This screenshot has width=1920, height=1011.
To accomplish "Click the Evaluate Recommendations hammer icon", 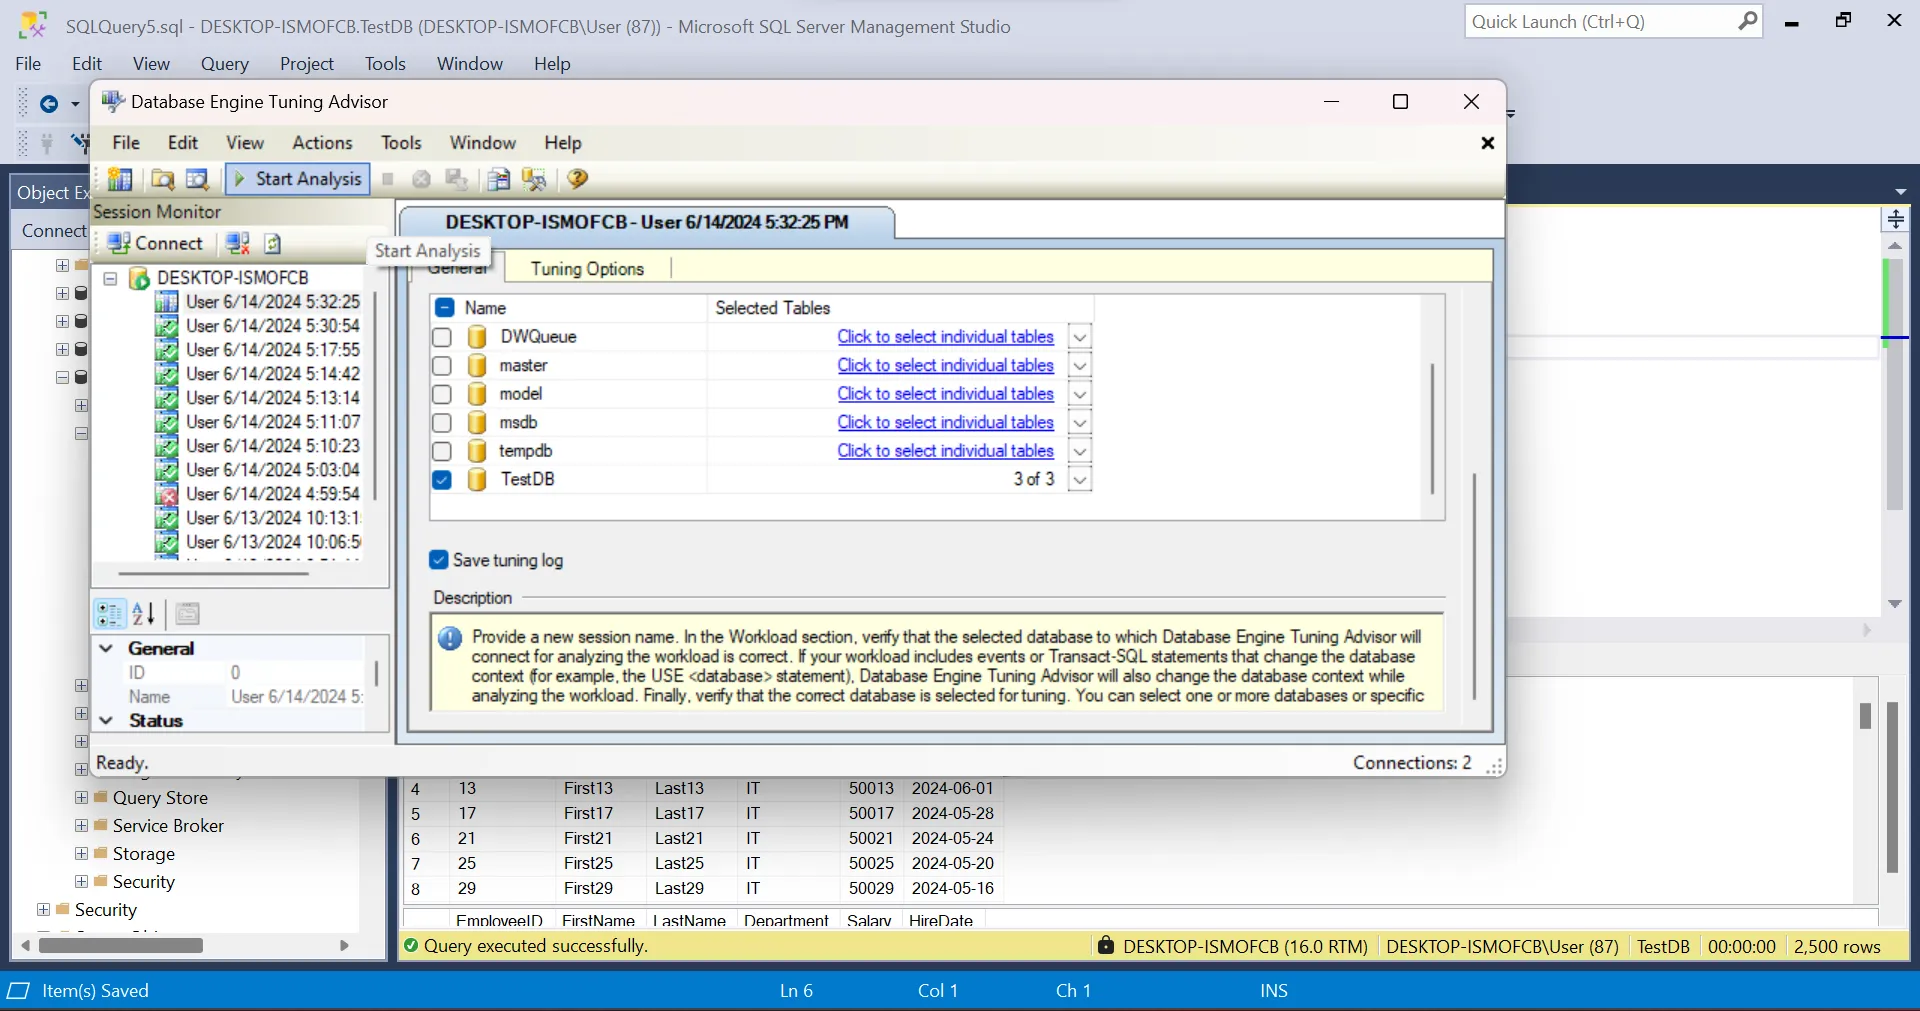I will (x=534, y=179).
